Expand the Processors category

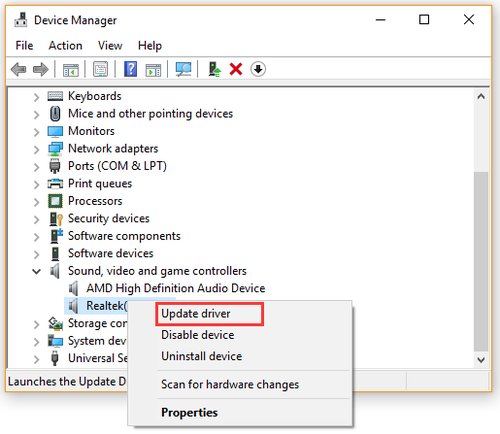[x=36, y=202]
